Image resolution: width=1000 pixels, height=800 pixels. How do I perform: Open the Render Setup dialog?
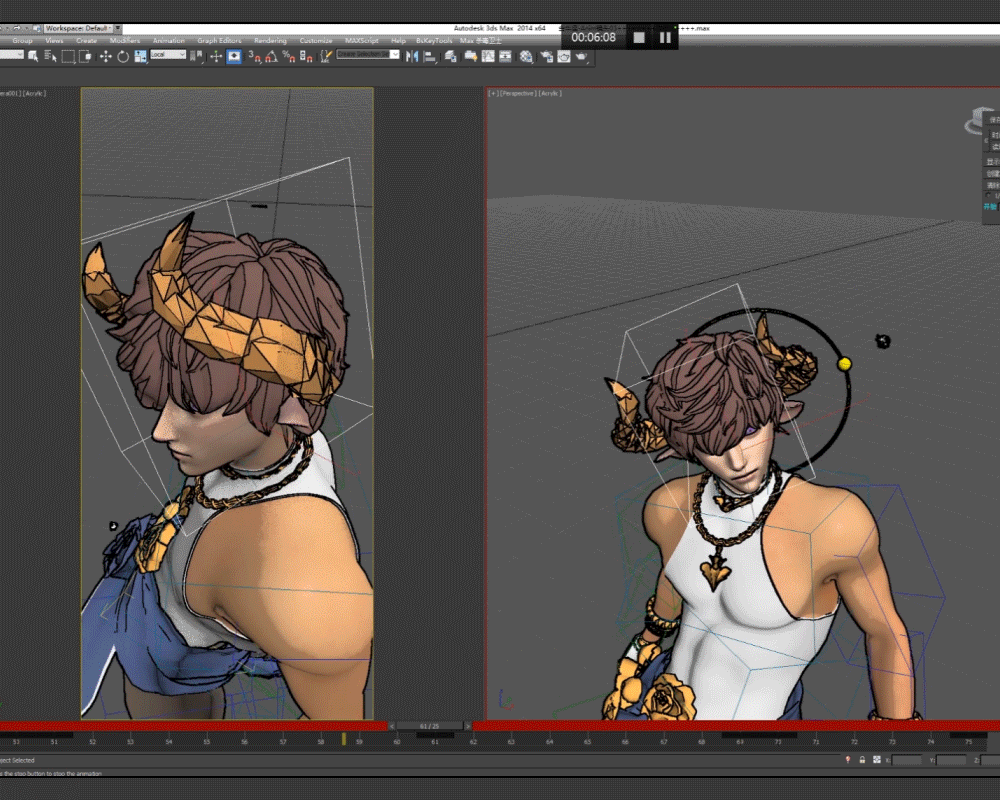(x=547, y=56)
